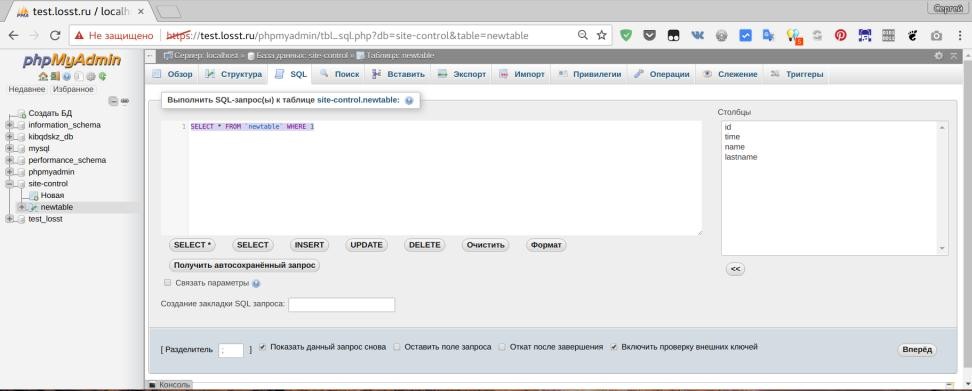This screenshot has width=972, height=391.
Task: Bookmark this page with the star icon
Action: point(601,35)
